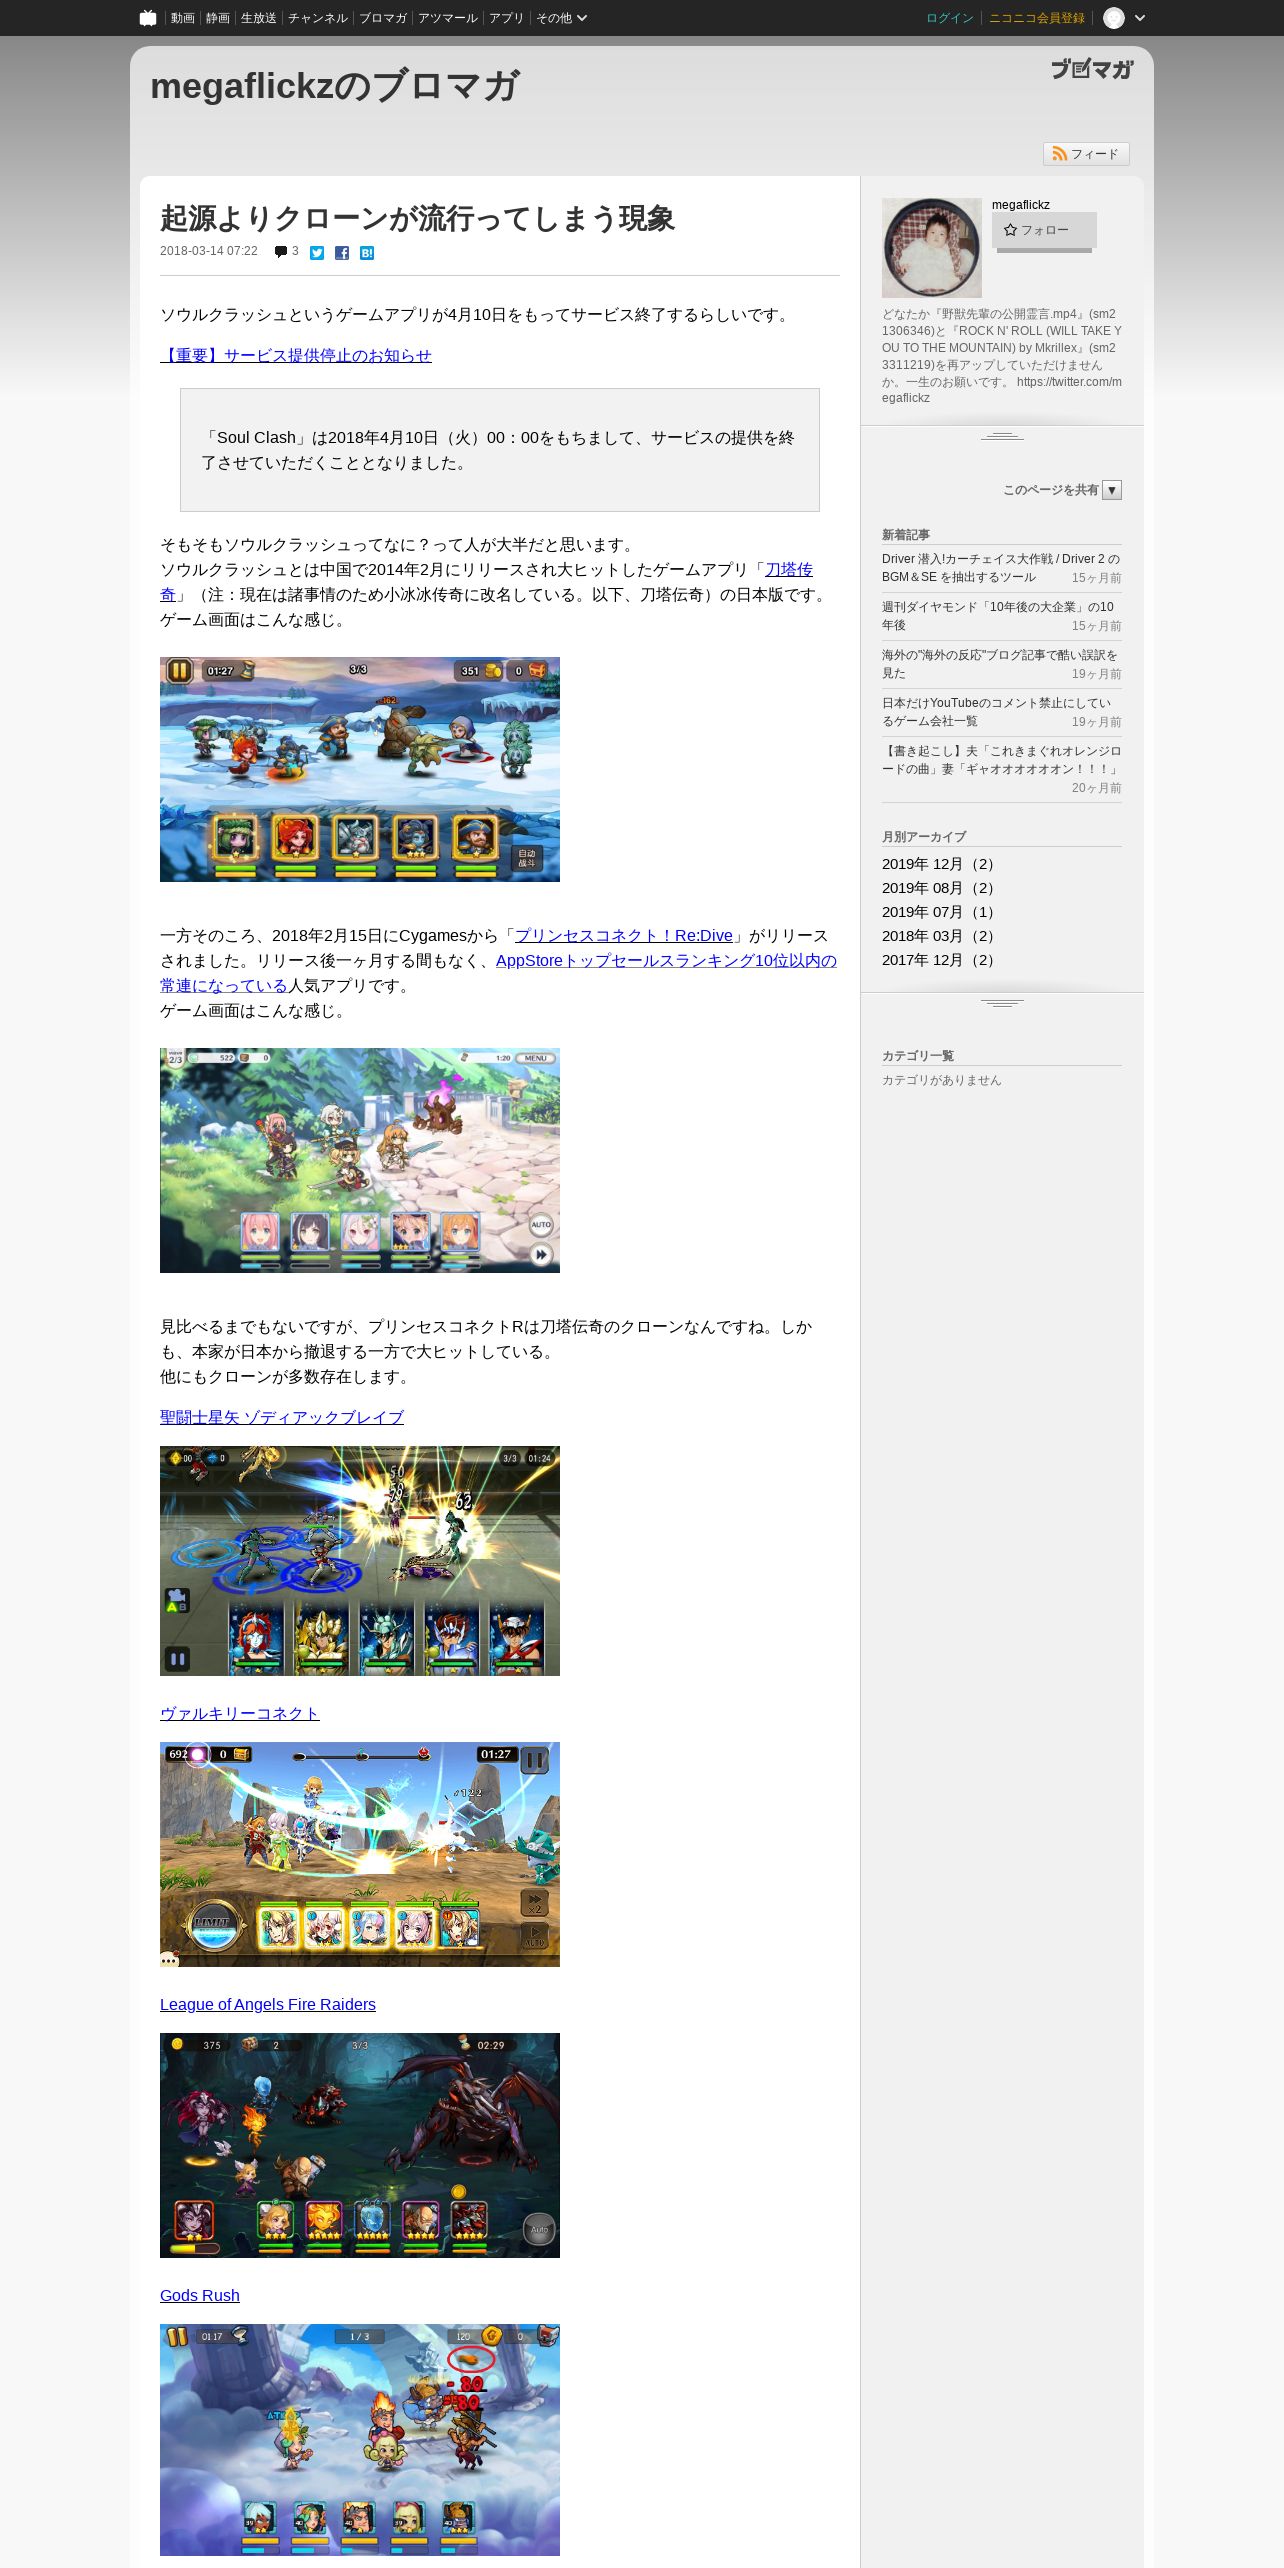Open the Gods Rush link

pos(200,2296)
